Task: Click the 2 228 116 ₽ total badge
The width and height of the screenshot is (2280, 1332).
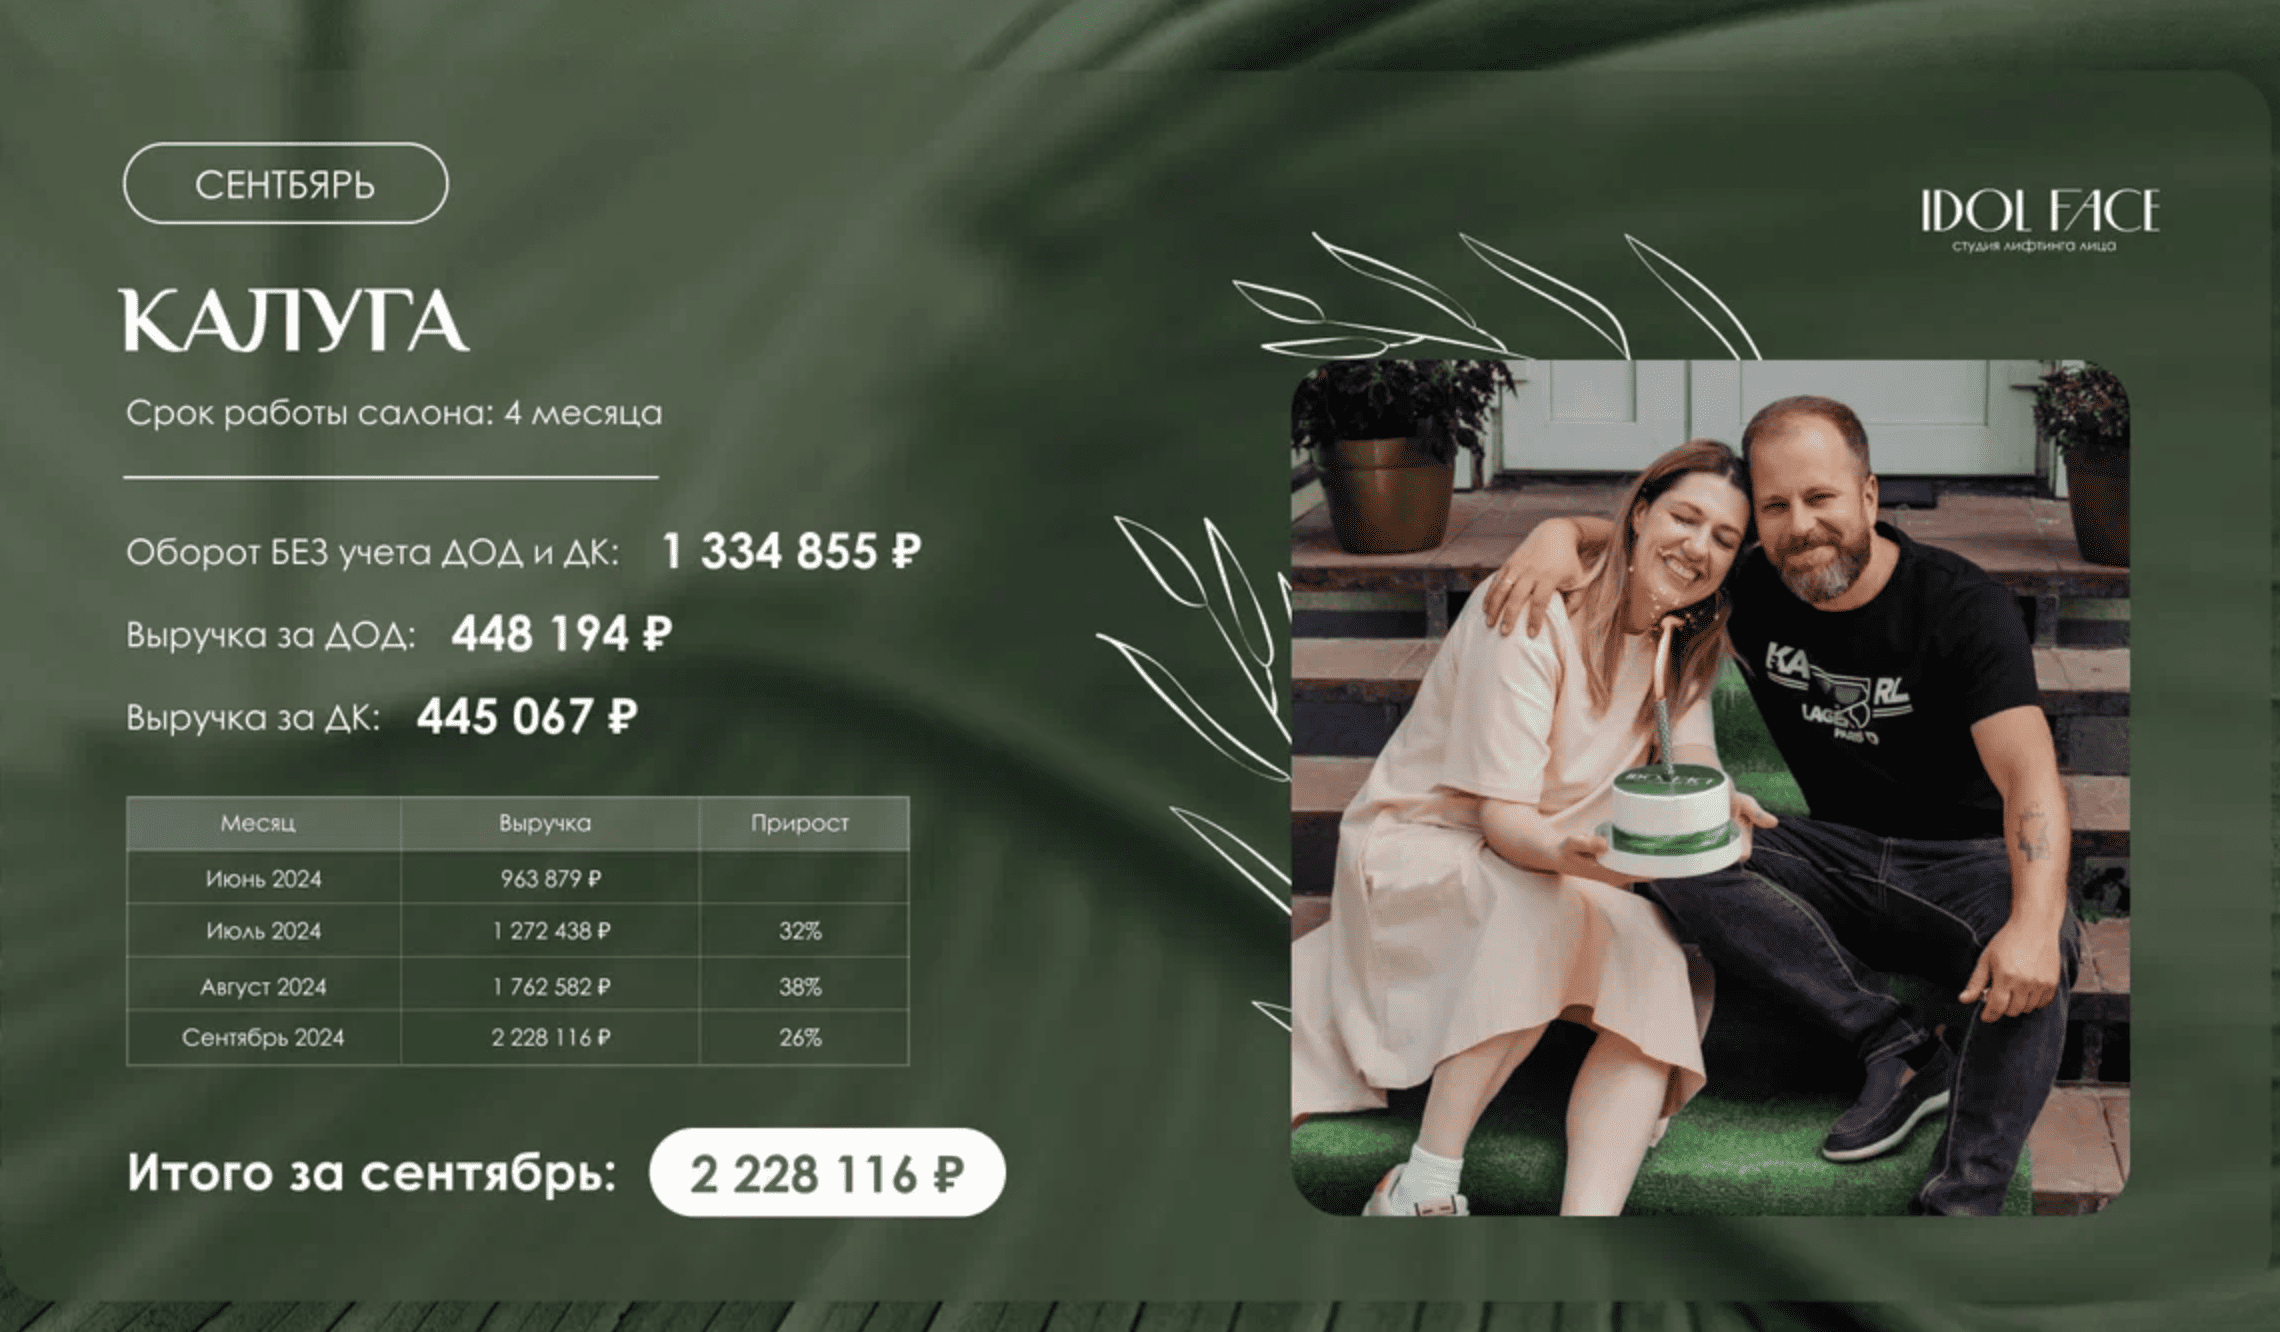Action: pyautogui.click(x=826, y=1173)
